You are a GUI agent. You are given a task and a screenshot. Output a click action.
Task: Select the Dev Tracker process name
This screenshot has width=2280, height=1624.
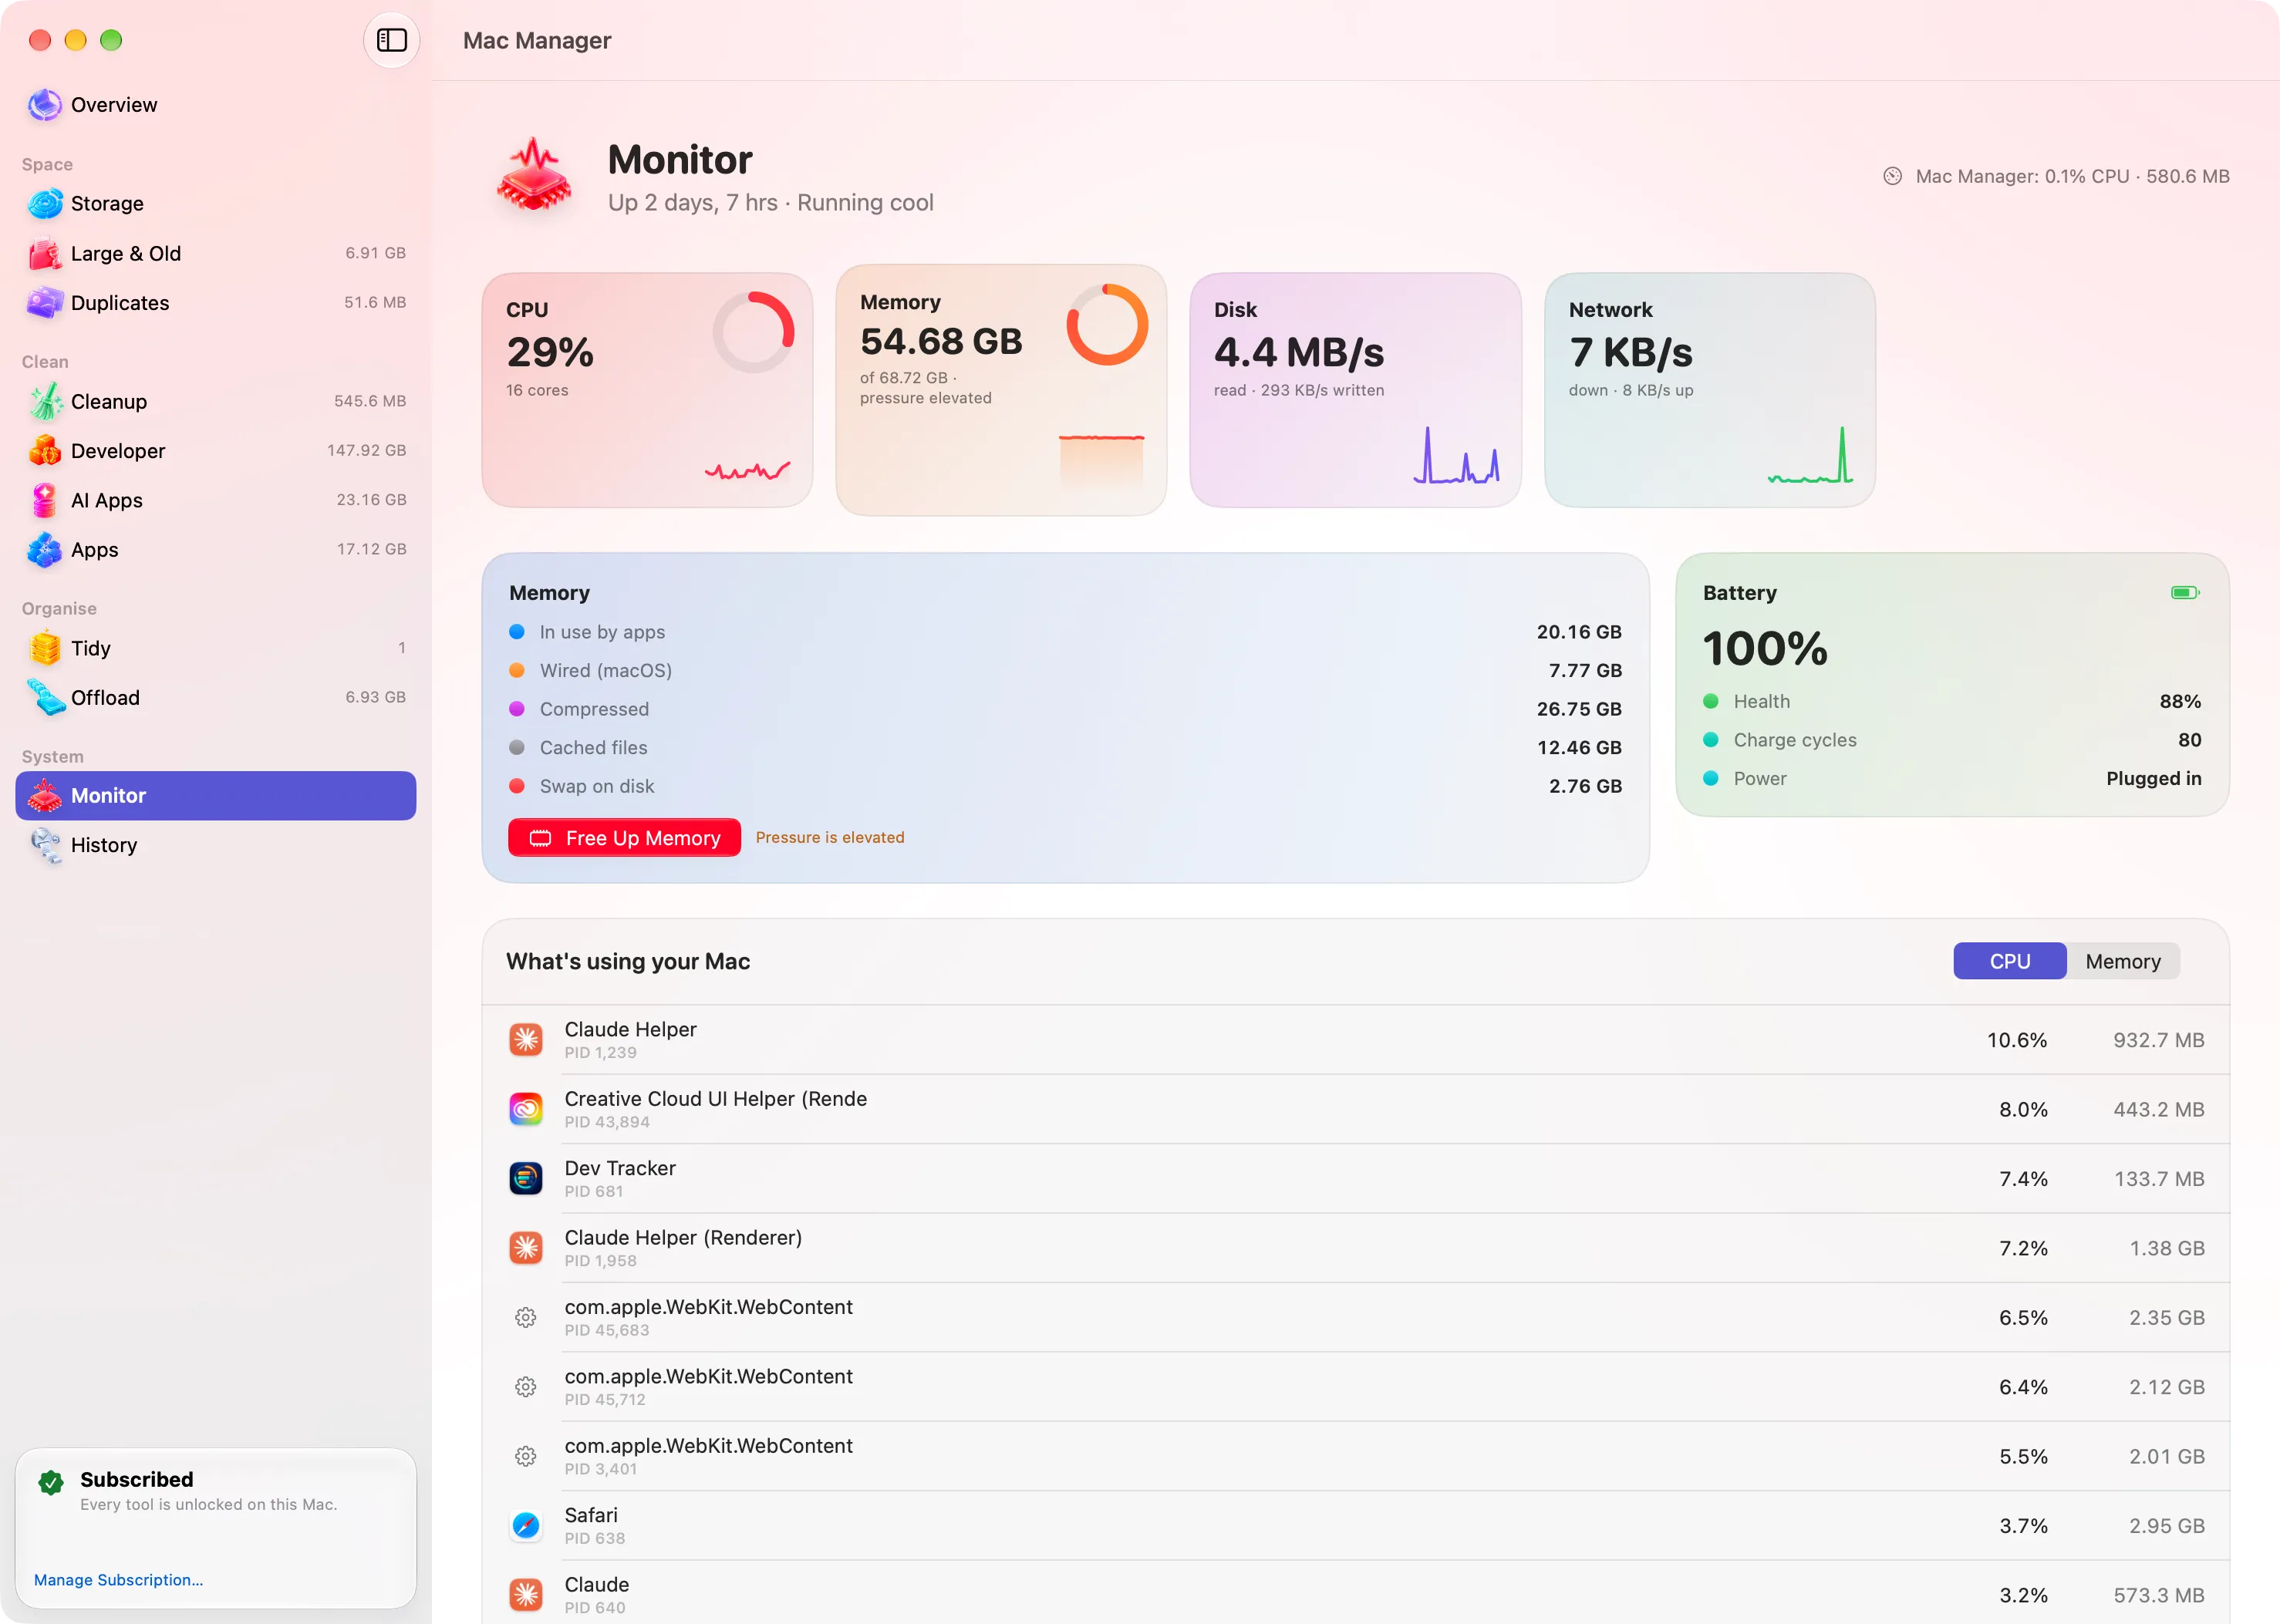620,1168
